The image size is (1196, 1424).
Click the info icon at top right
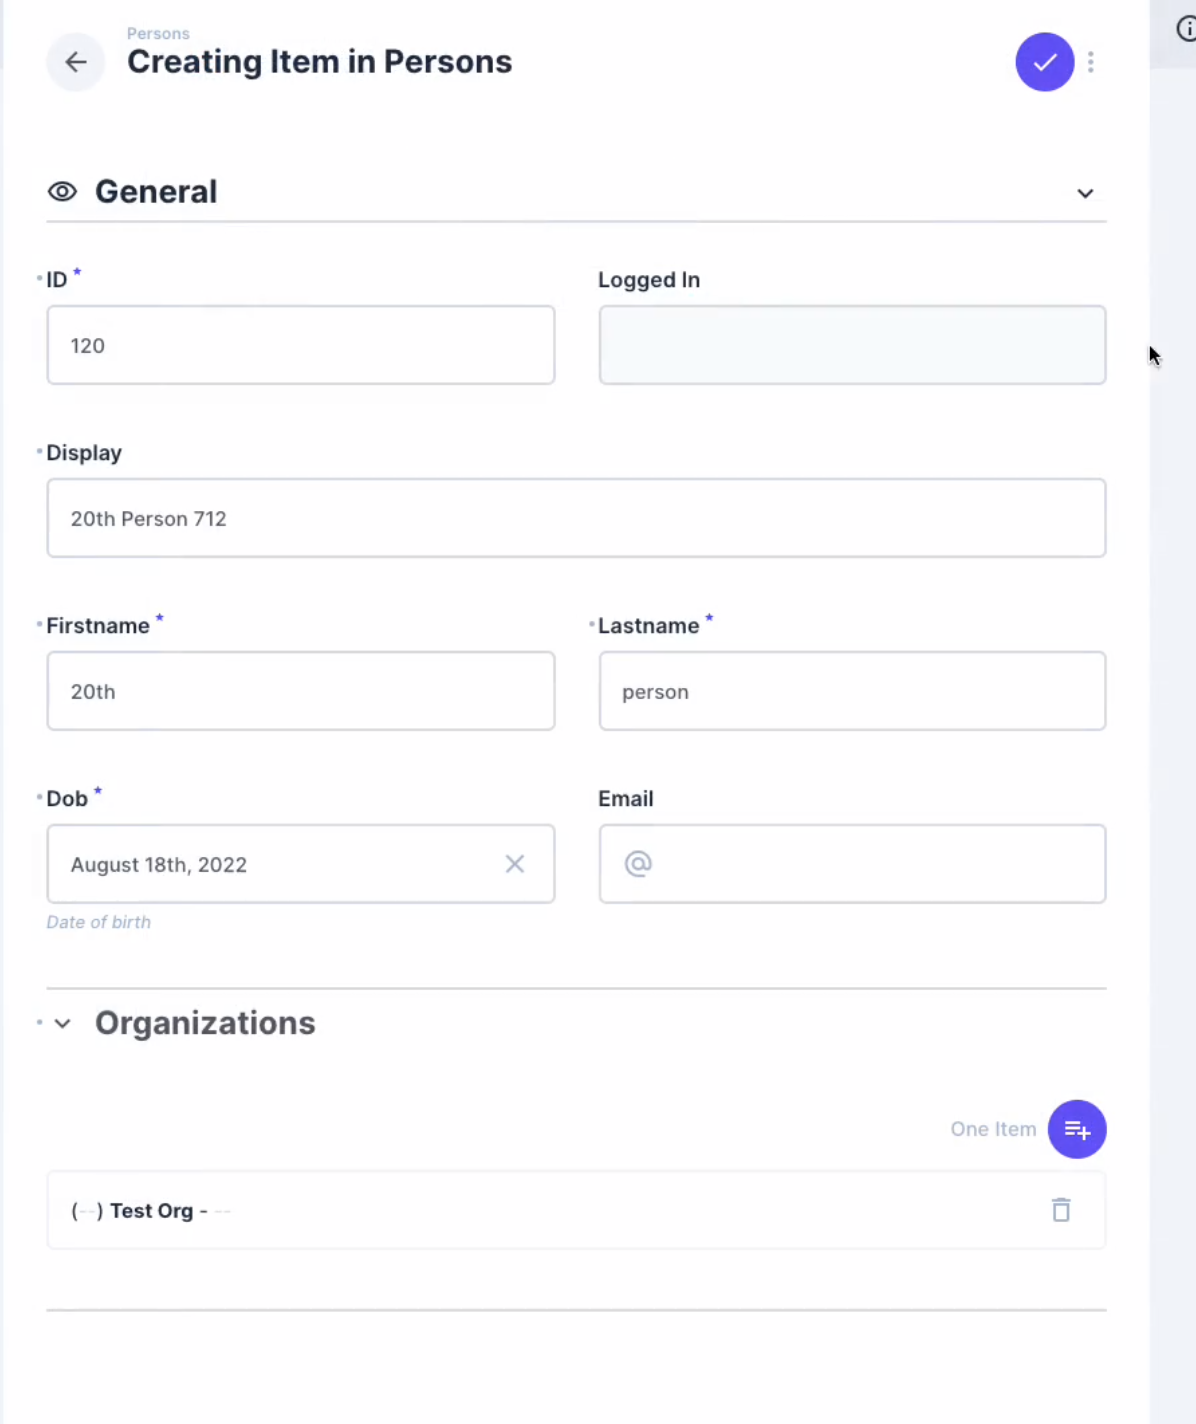click(1186, 29)
